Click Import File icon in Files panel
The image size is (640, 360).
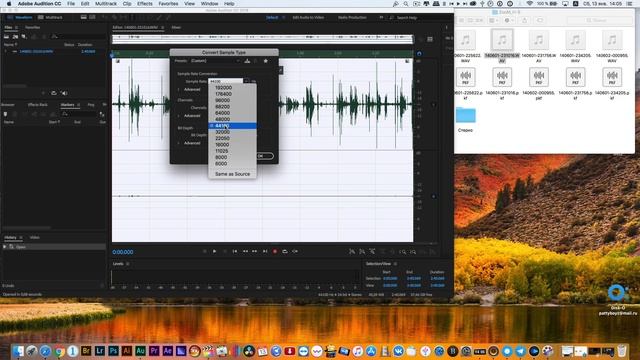tap(15, 37)
